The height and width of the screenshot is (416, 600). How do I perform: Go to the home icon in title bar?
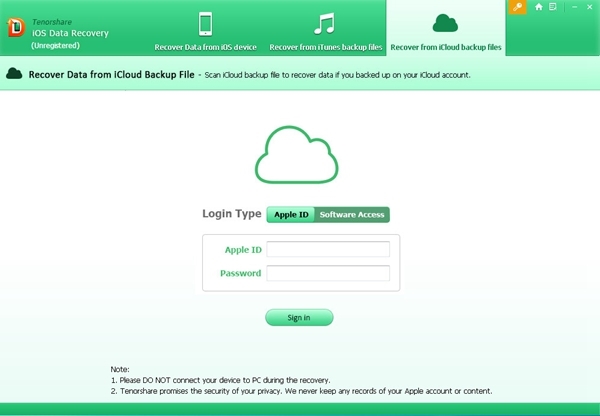click(x=539, y=7)
